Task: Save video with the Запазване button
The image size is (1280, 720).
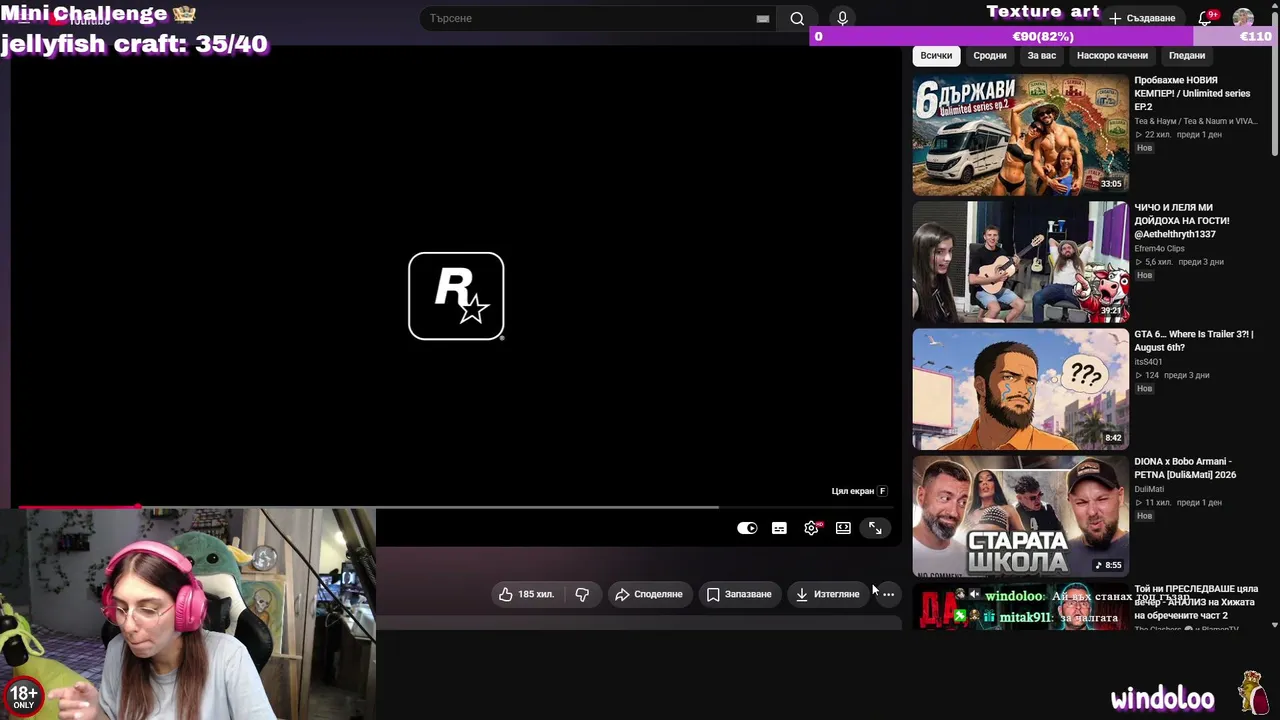Action: [x=740, y=594]
